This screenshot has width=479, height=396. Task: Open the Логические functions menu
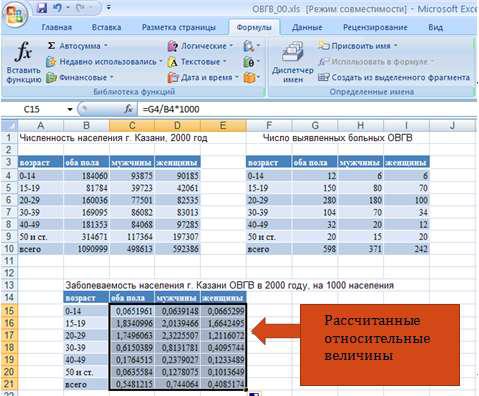pos(200,46)
